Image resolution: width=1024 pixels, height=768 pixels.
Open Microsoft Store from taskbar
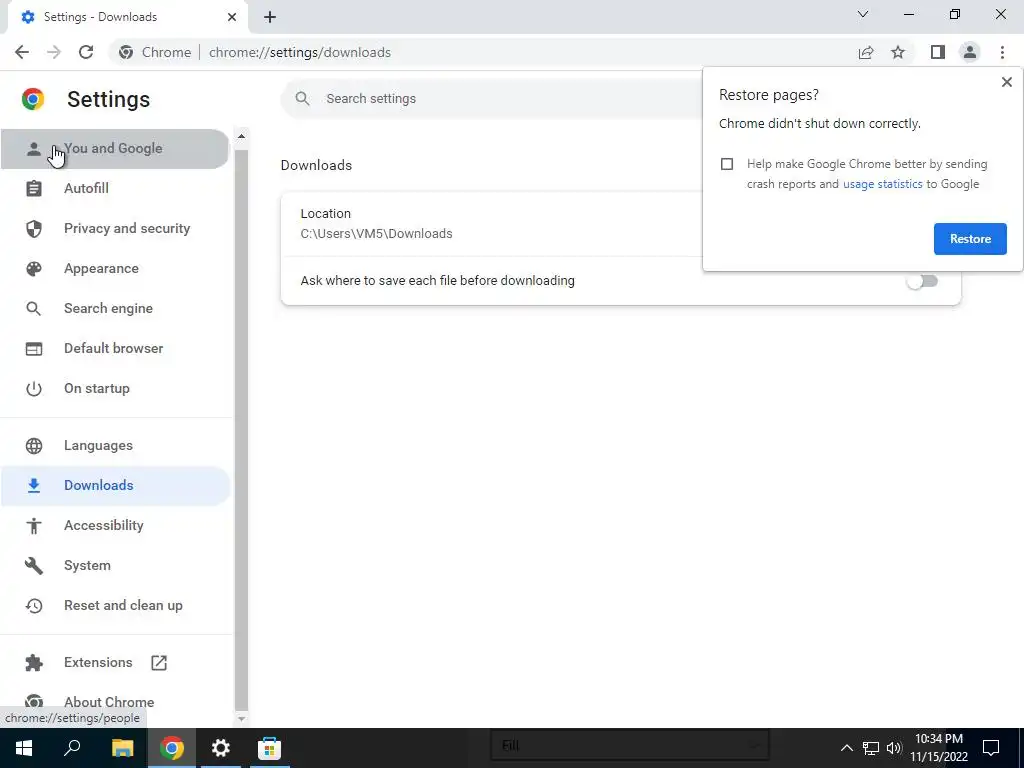[269, 748]
